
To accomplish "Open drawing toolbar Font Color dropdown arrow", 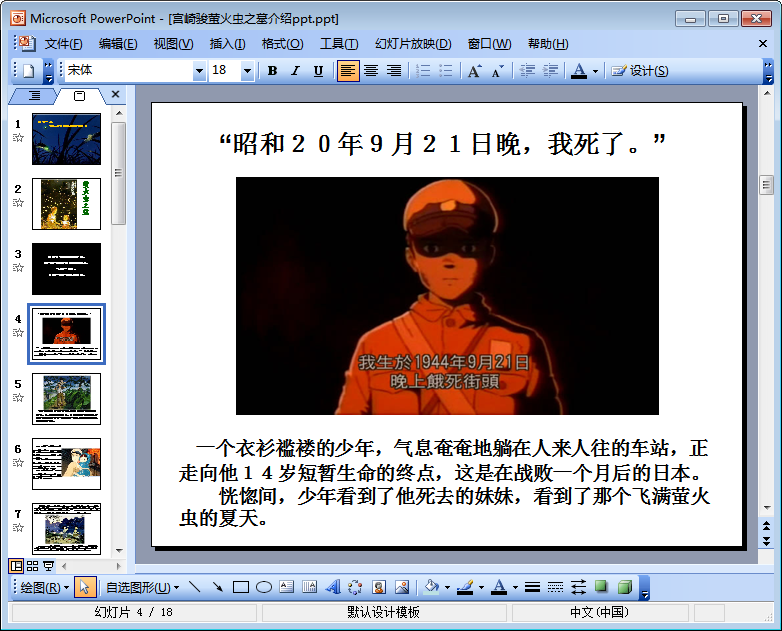I will tap(515, 588).
